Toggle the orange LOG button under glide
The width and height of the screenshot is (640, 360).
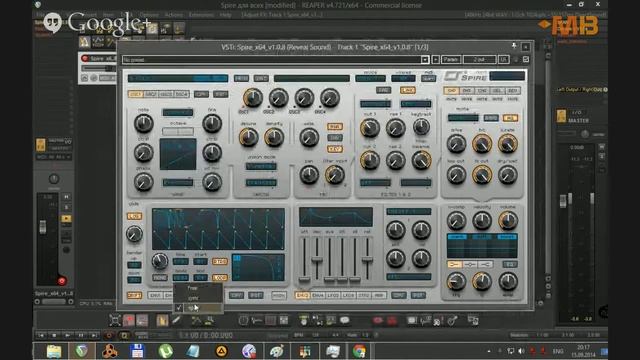point(134,216)
